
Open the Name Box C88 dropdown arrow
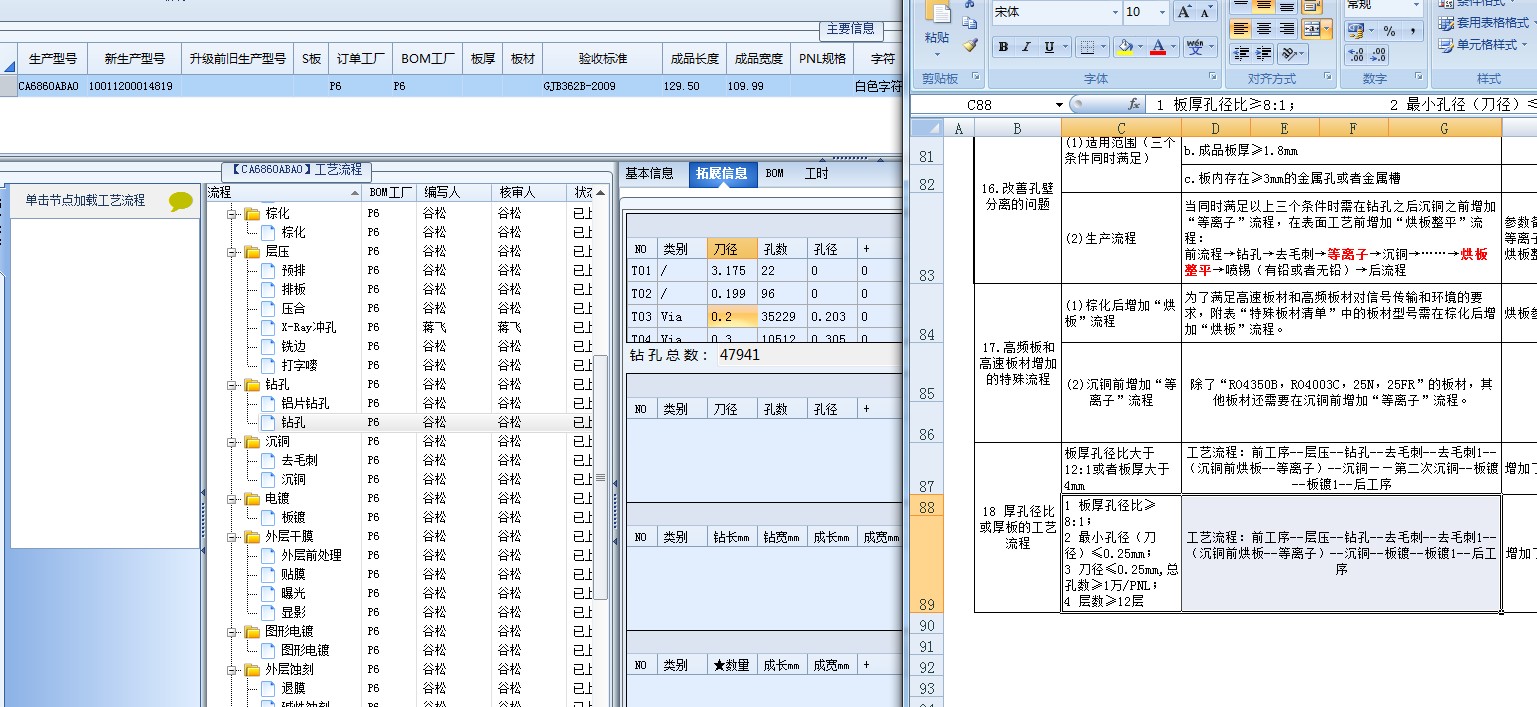click(1060, 104)
